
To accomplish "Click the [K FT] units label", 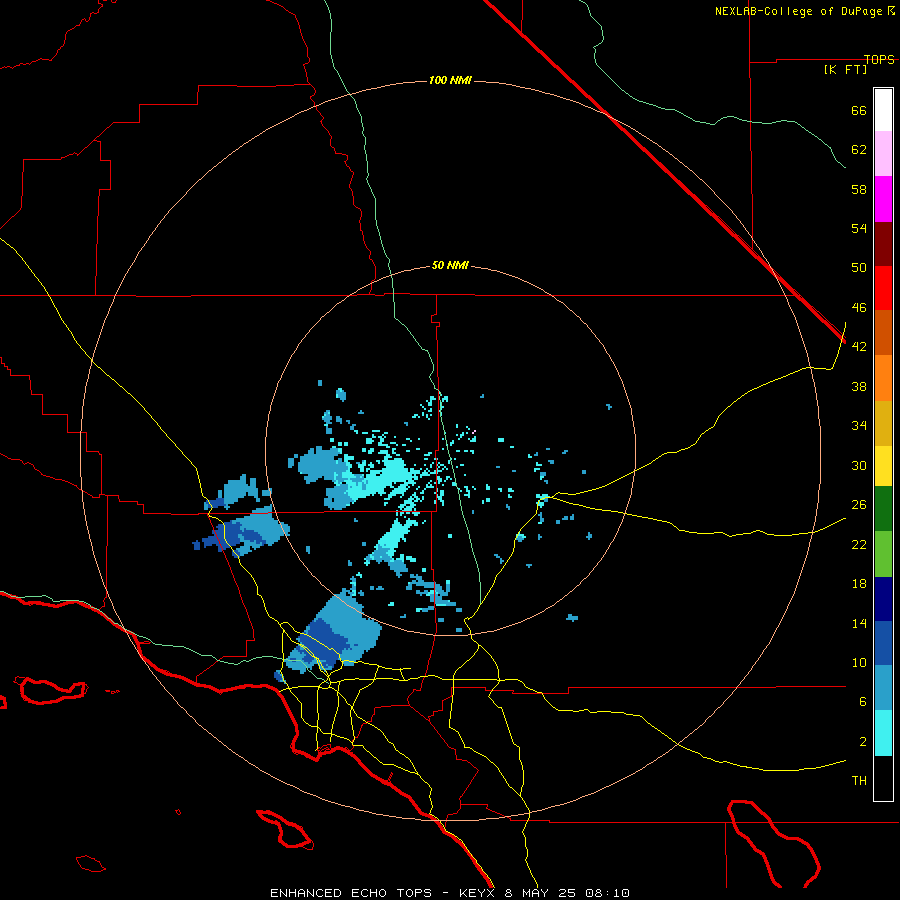I will point(845,69).
